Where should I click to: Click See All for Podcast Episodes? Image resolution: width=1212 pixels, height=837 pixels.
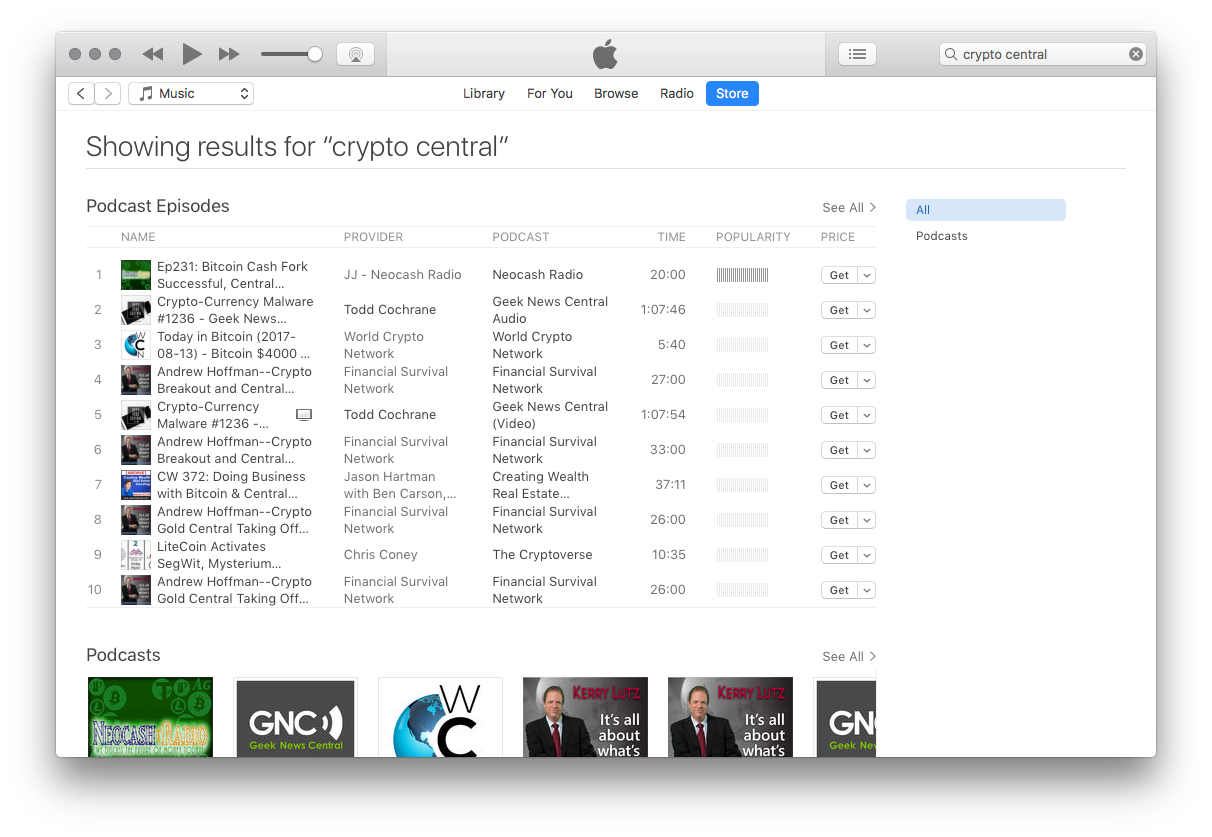tap(849, 207)
